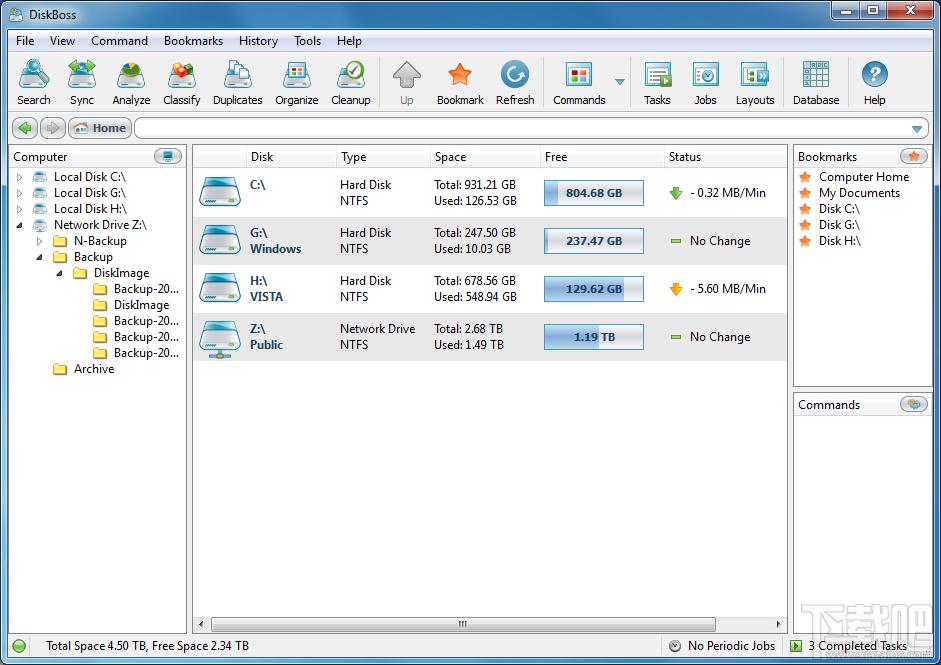Launch the Analyze disk tool
The image size is (941, 665).
tap(131, 82)
